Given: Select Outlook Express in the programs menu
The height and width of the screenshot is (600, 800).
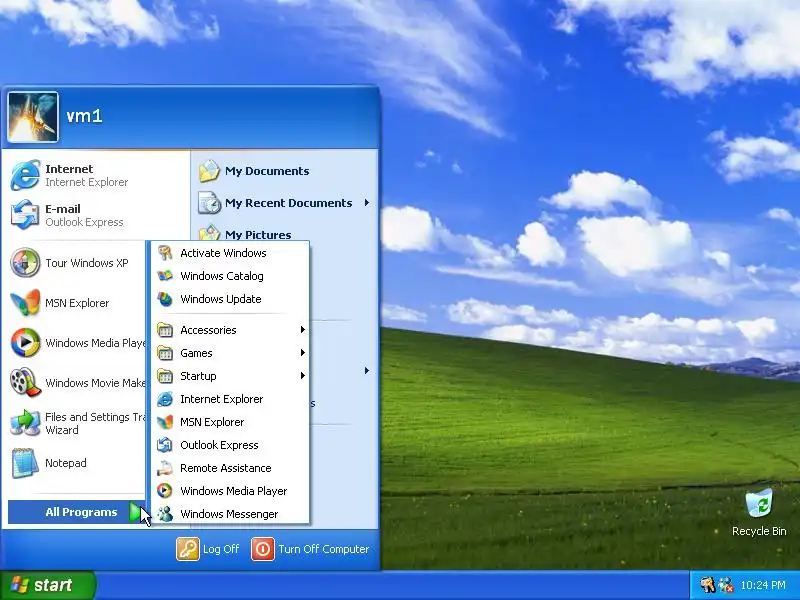Looking at the screenshot, I should point(228,445).
